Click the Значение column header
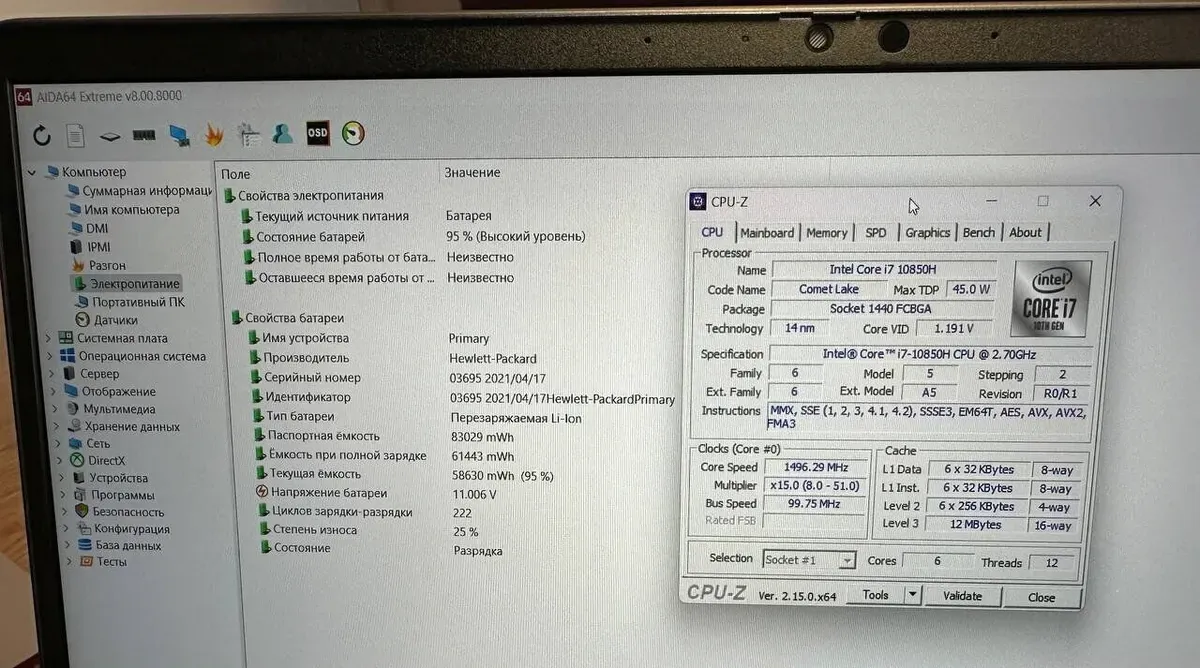Image resolution: width=1200 pixels, height=668 pixels. tap(472, 173)
